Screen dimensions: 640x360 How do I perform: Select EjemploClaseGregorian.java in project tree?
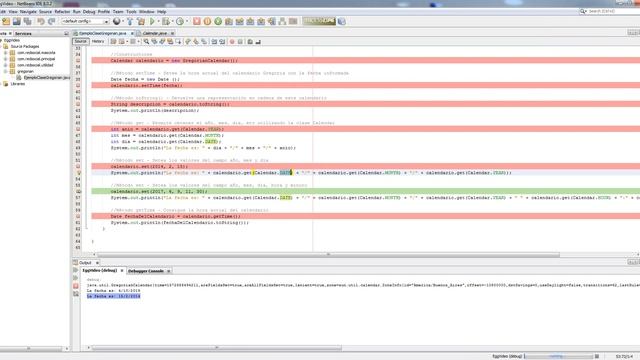[x=47, y=78]
